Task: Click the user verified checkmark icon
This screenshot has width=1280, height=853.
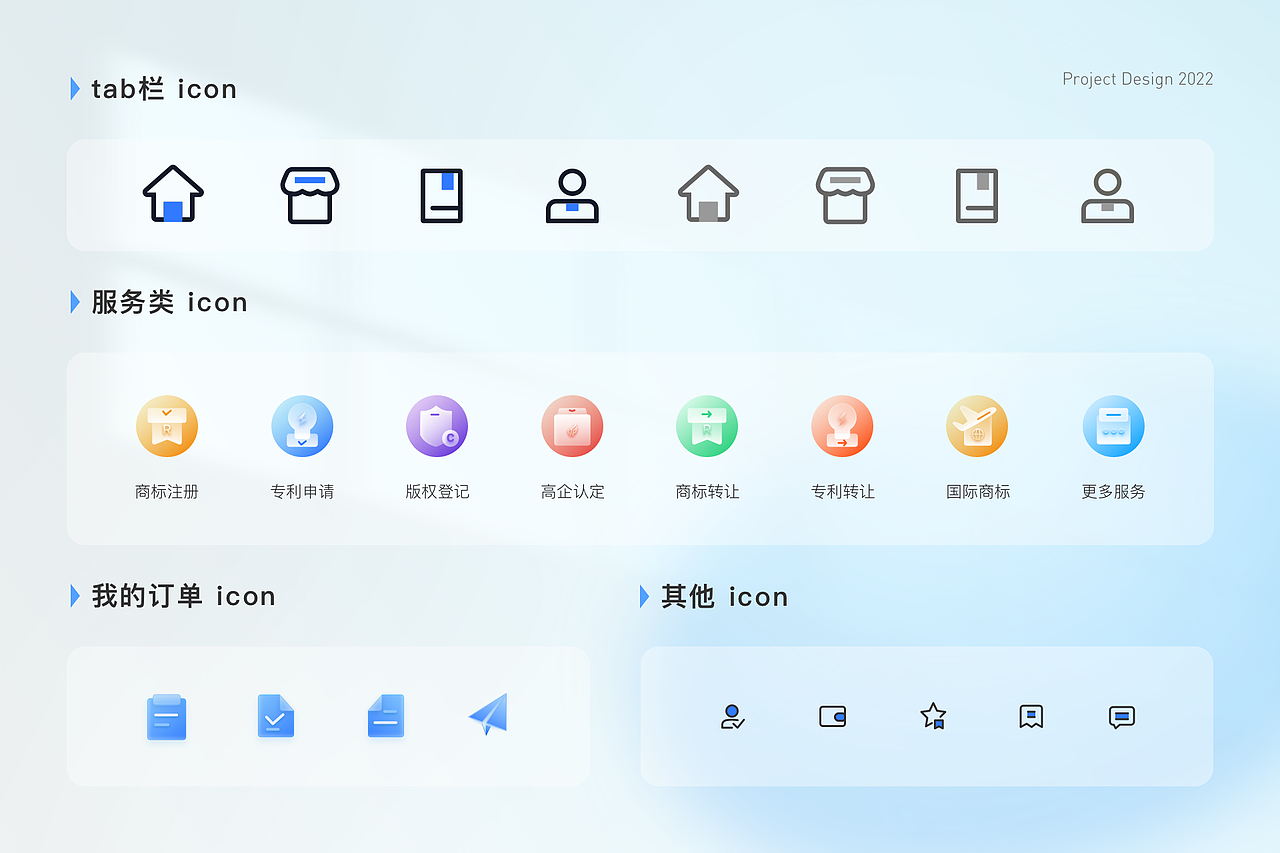Action: 733,716
